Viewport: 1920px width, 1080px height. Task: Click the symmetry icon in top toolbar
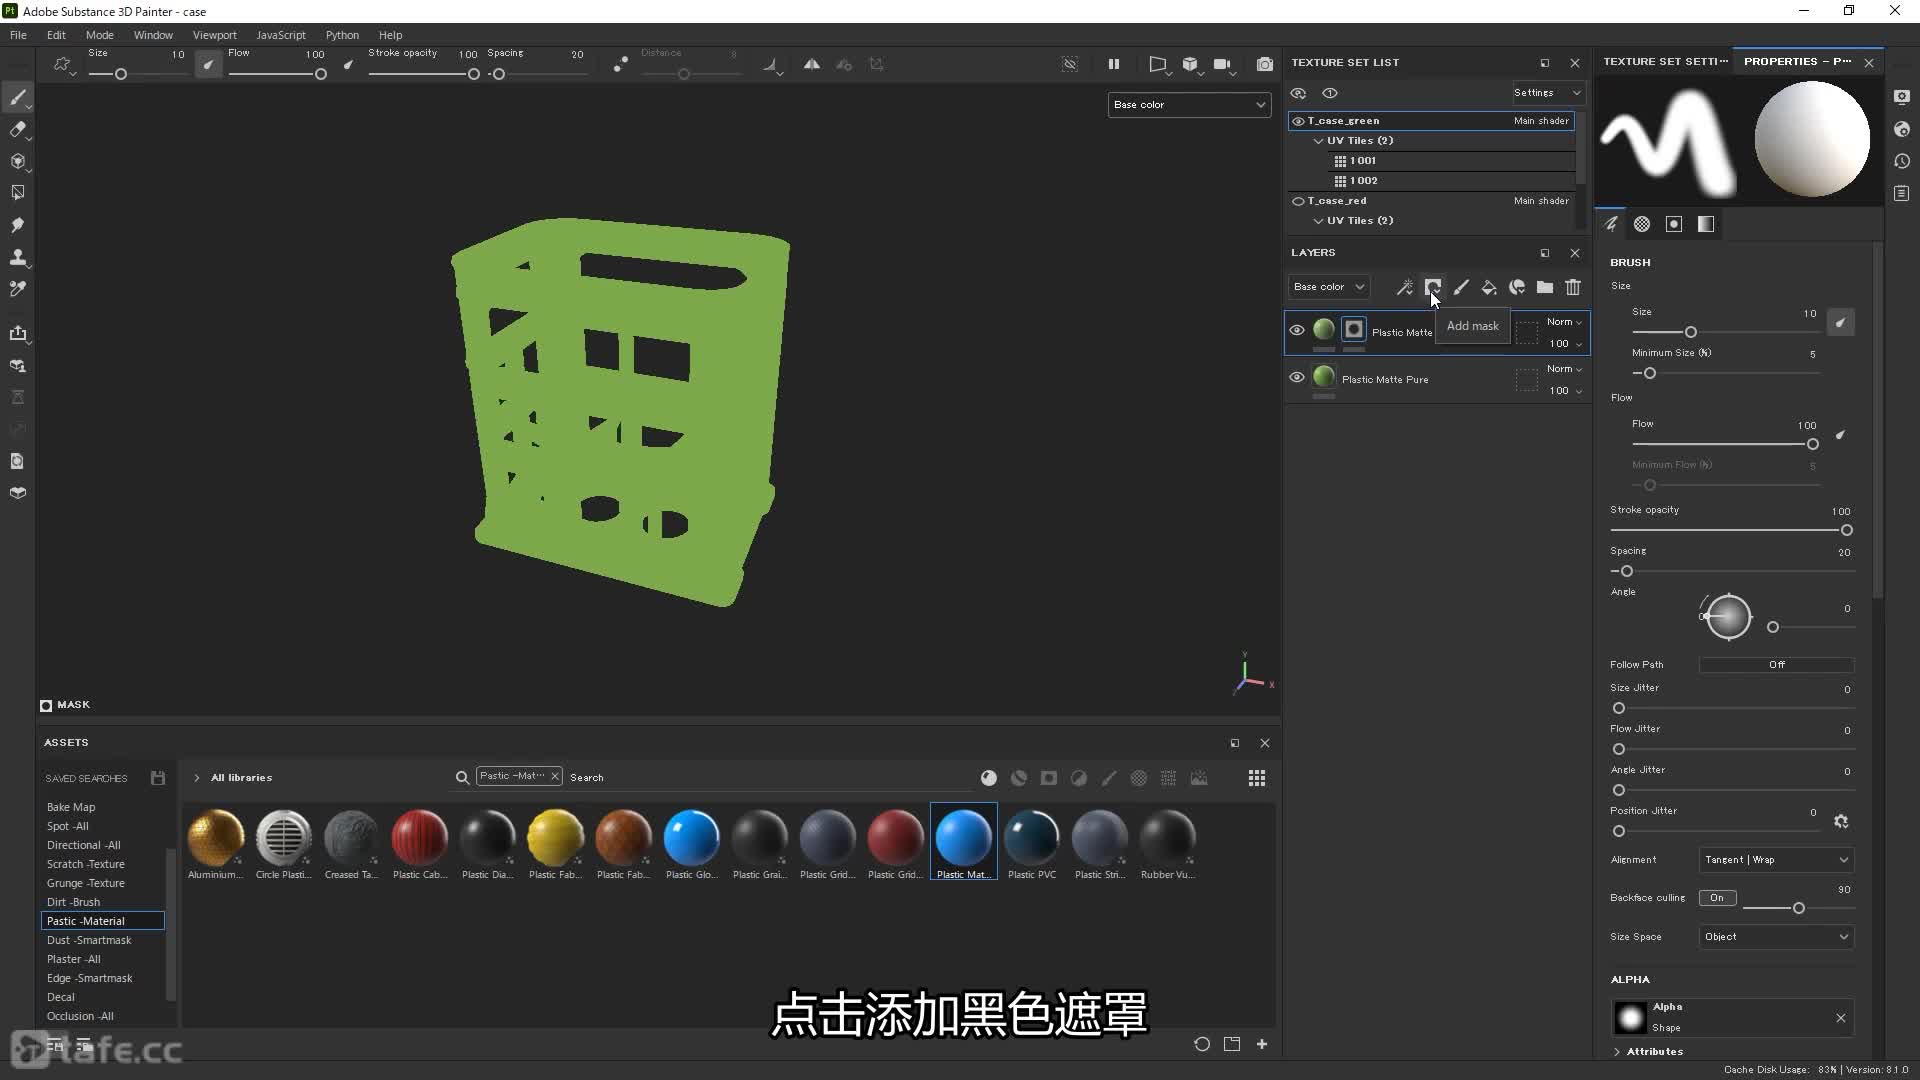tap(812, 64)
